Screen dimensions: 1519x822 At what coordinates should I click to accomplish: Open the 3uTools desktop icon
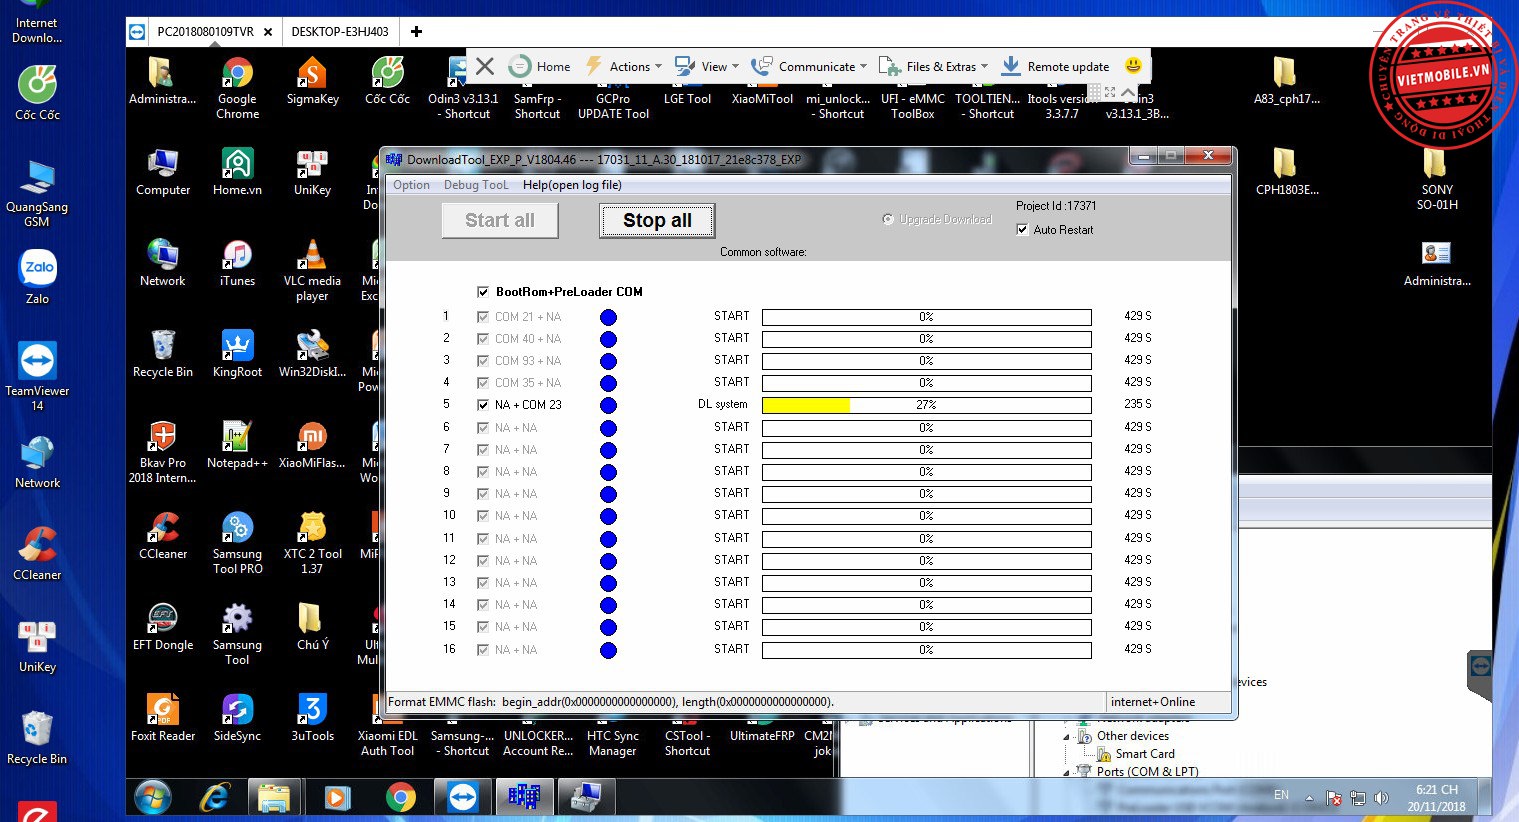312,718
